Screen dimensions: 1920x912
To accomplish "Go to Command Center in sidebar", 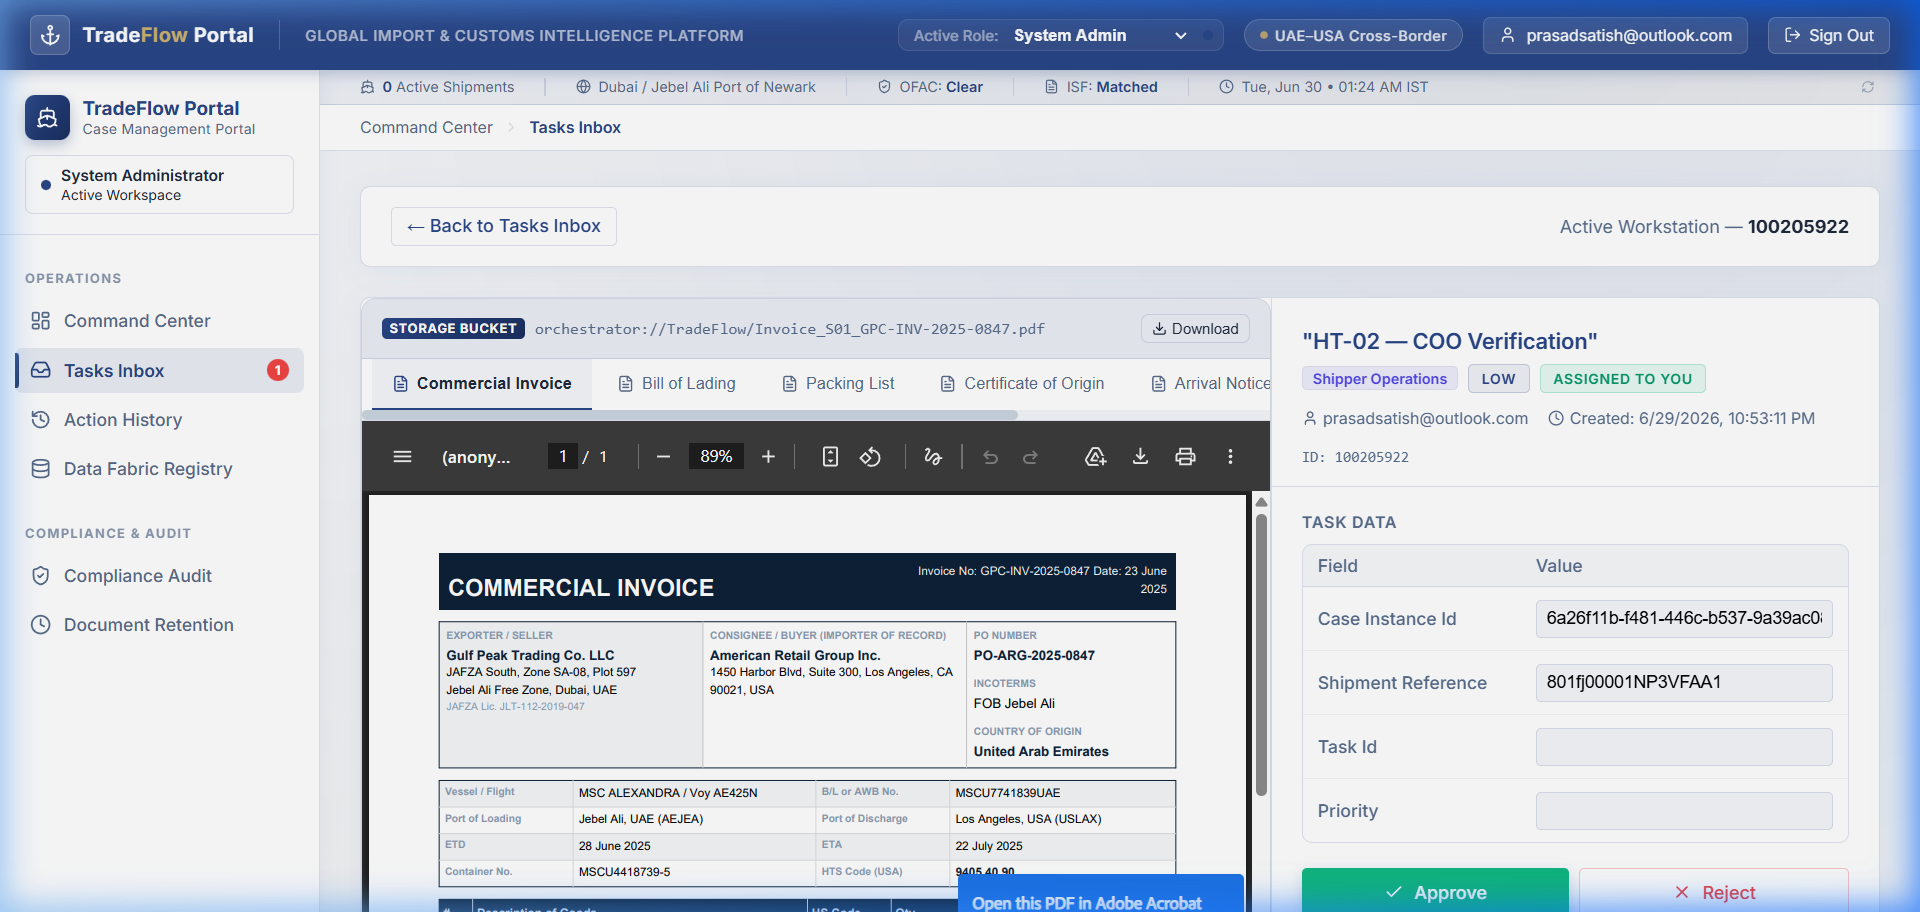I will click(x=159, y=321).
